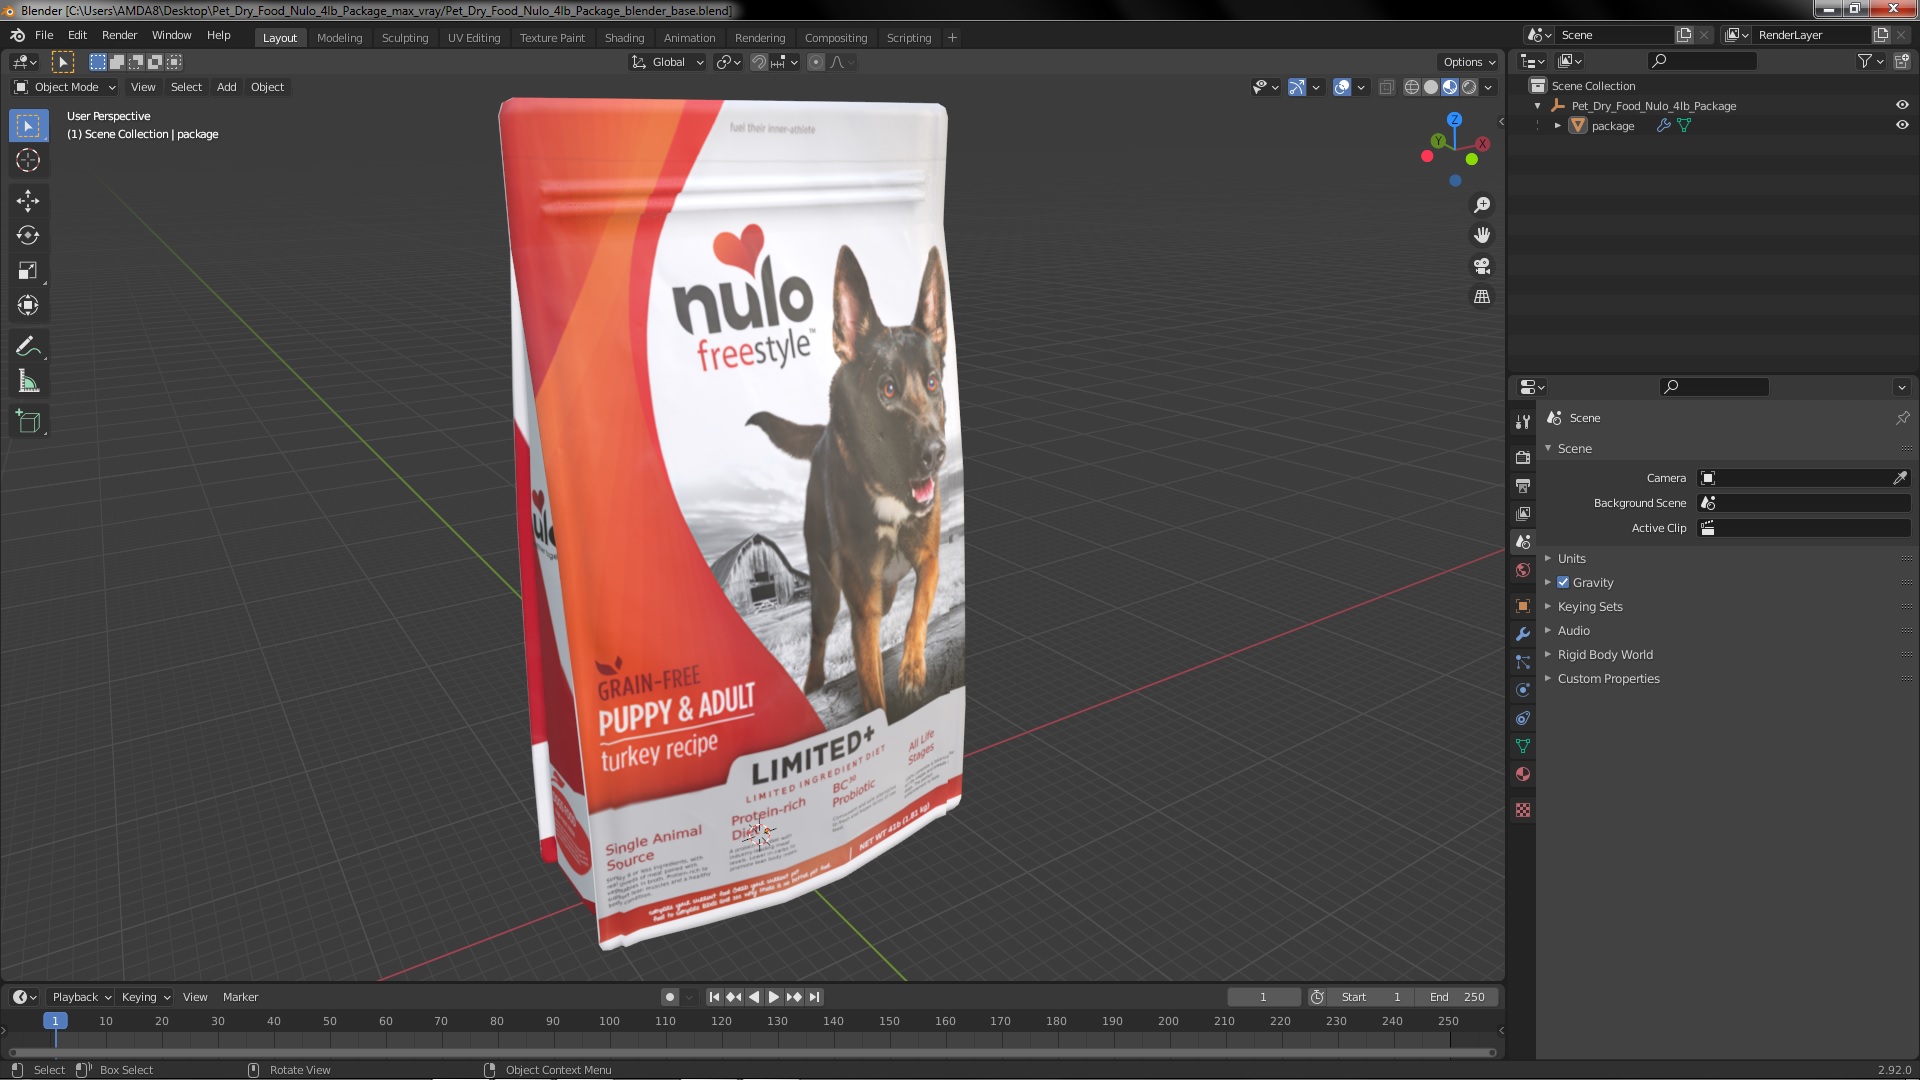Switch to the Shading workspace tab
This screenshot has width=1920, height=1080.
(x=624, y=38)
